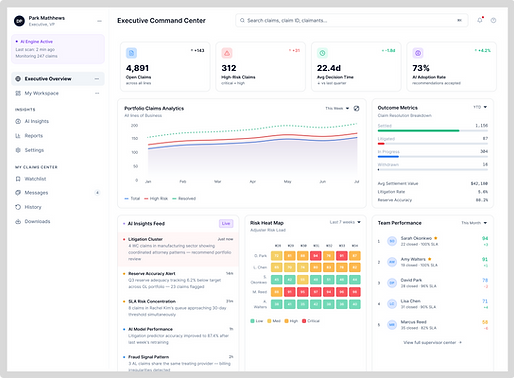
Task: Open the SLA Risk Concentration insight
Action: click(x=178, y=308)
